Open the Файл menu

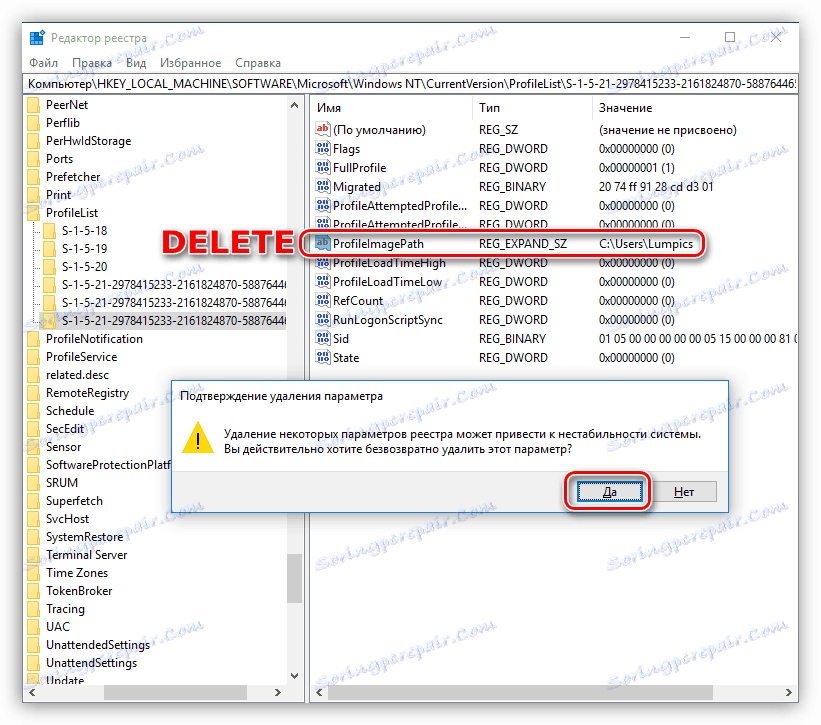pos(43,63)
